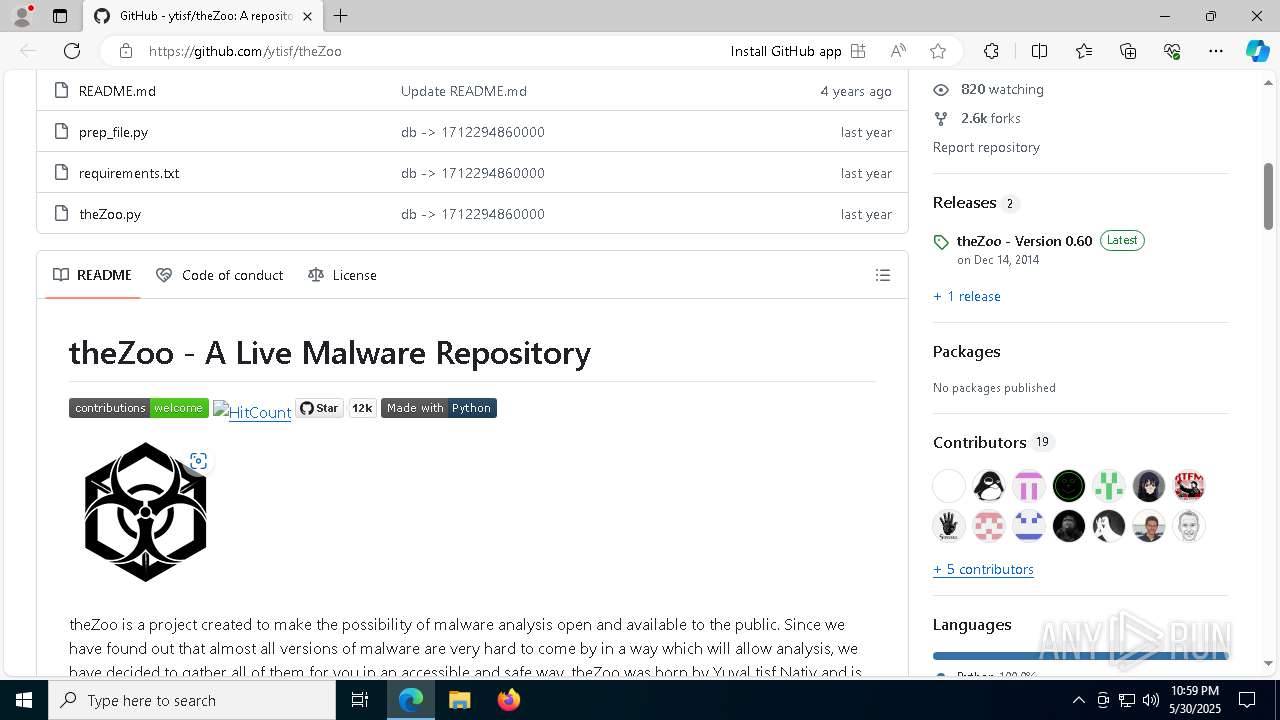
Task: Install GitHub app icon in address bar
Action: pos(858,51)
